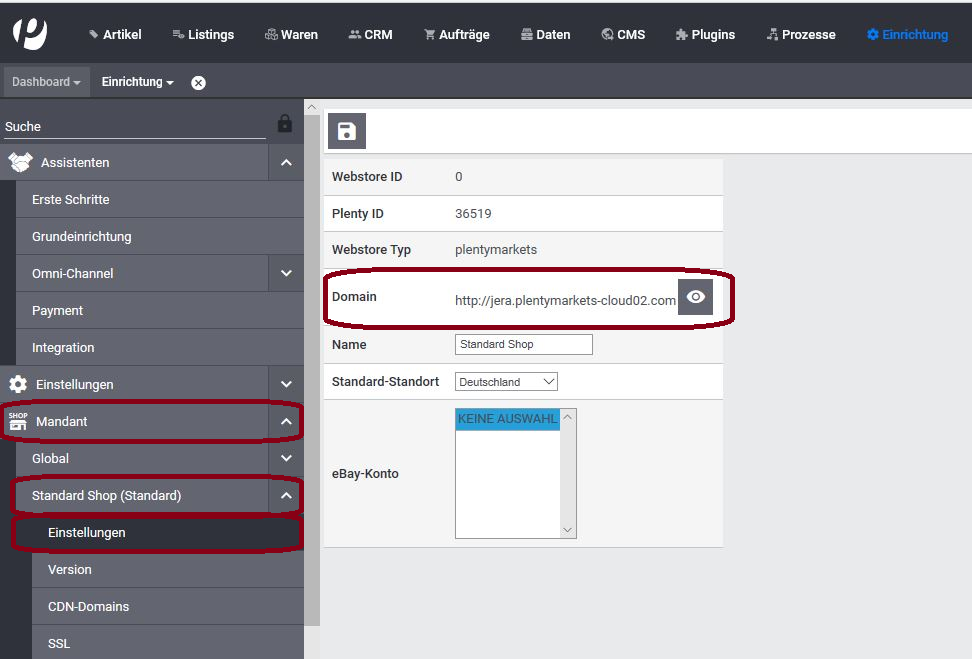The image size is (972, 659).
Task: Select KEINE AUSWAHL in eBay-Konto list
Action: tap(507, 420)
